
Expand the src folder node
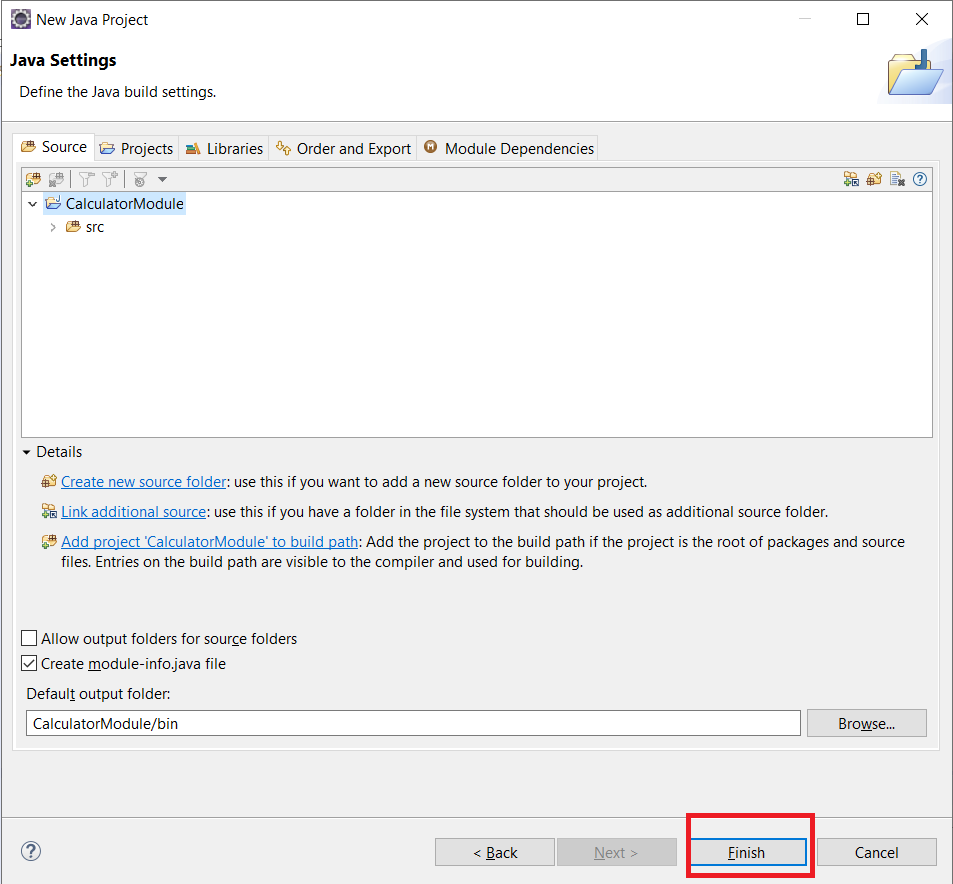[53, 227]
